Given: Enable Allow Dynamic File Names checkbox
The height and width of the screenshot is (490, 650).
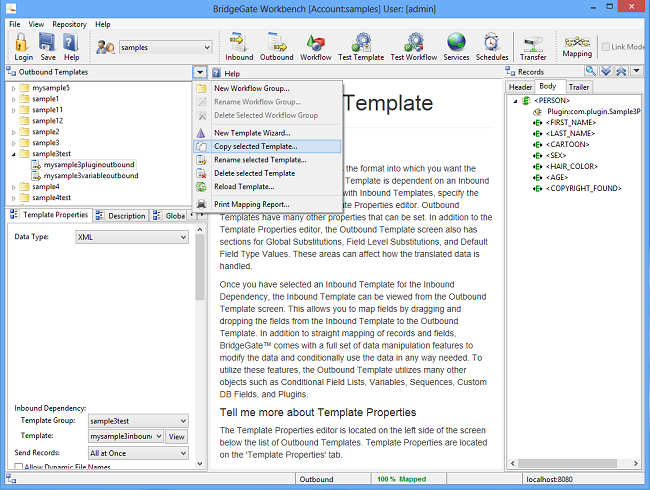Looking at the screenshot, I should pos(19,467).
